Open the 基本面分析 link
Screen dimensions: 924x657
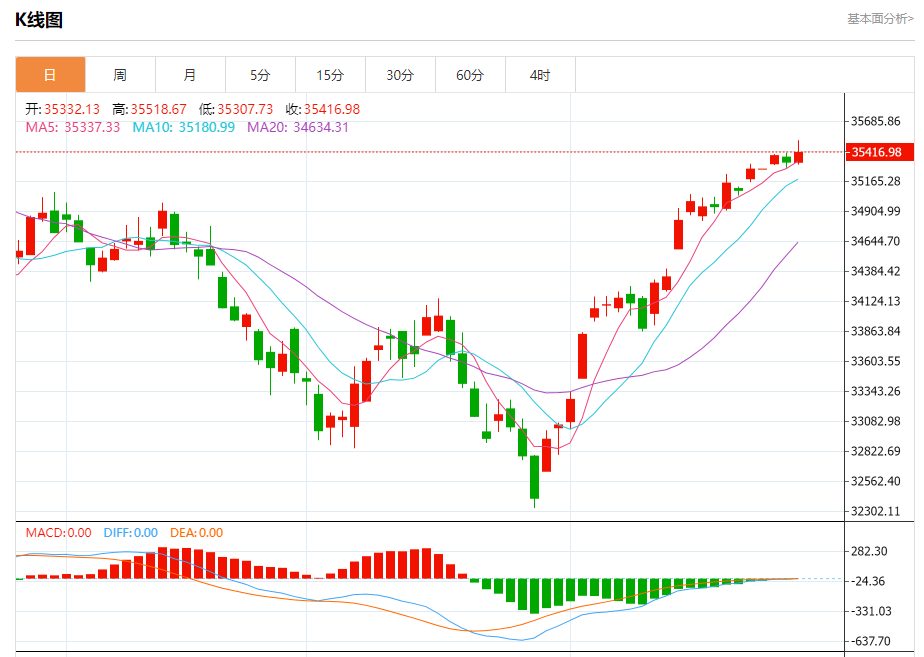[x=880, y=19]
